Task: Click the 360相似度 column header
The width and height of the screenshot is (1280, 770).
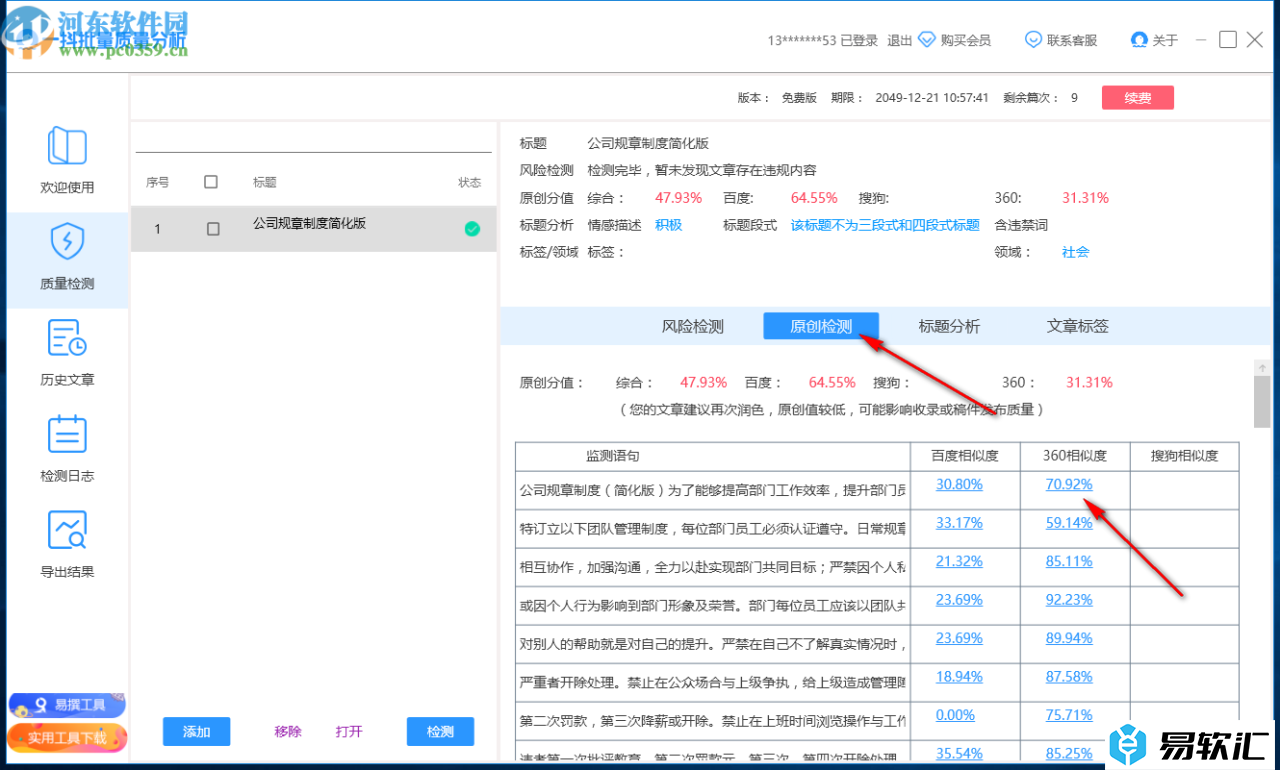Action: [1075, 456]
